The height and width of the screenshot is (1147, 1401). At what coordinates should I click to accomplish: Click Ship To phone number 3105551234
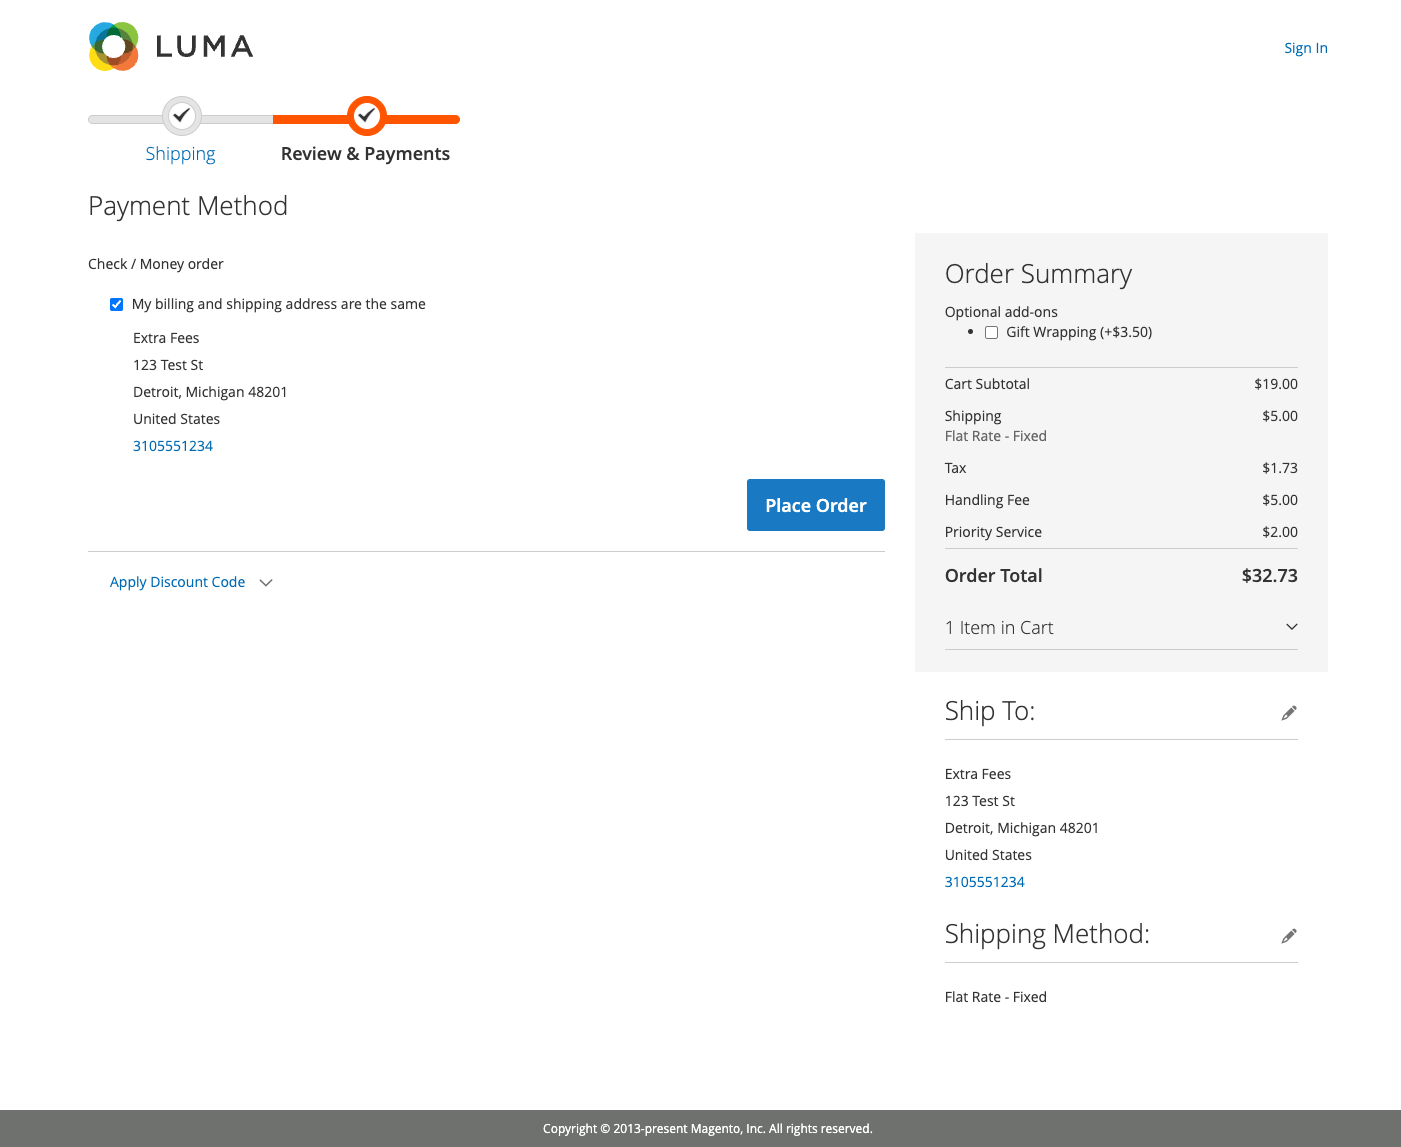(985, 882)
